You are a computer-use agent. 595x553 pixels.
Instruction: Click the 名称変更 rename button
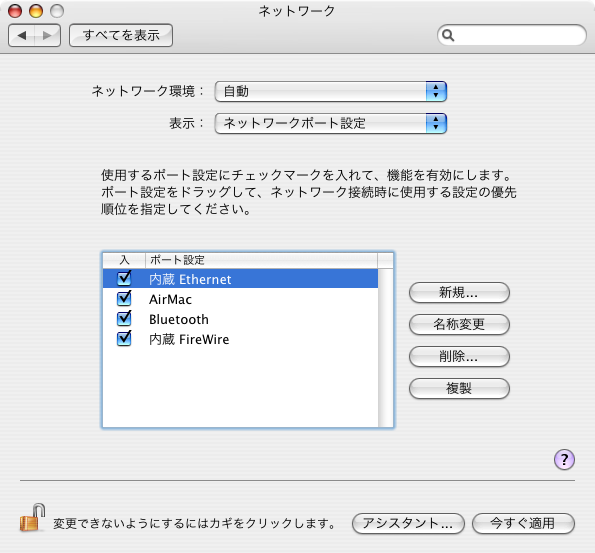point(459,325)
